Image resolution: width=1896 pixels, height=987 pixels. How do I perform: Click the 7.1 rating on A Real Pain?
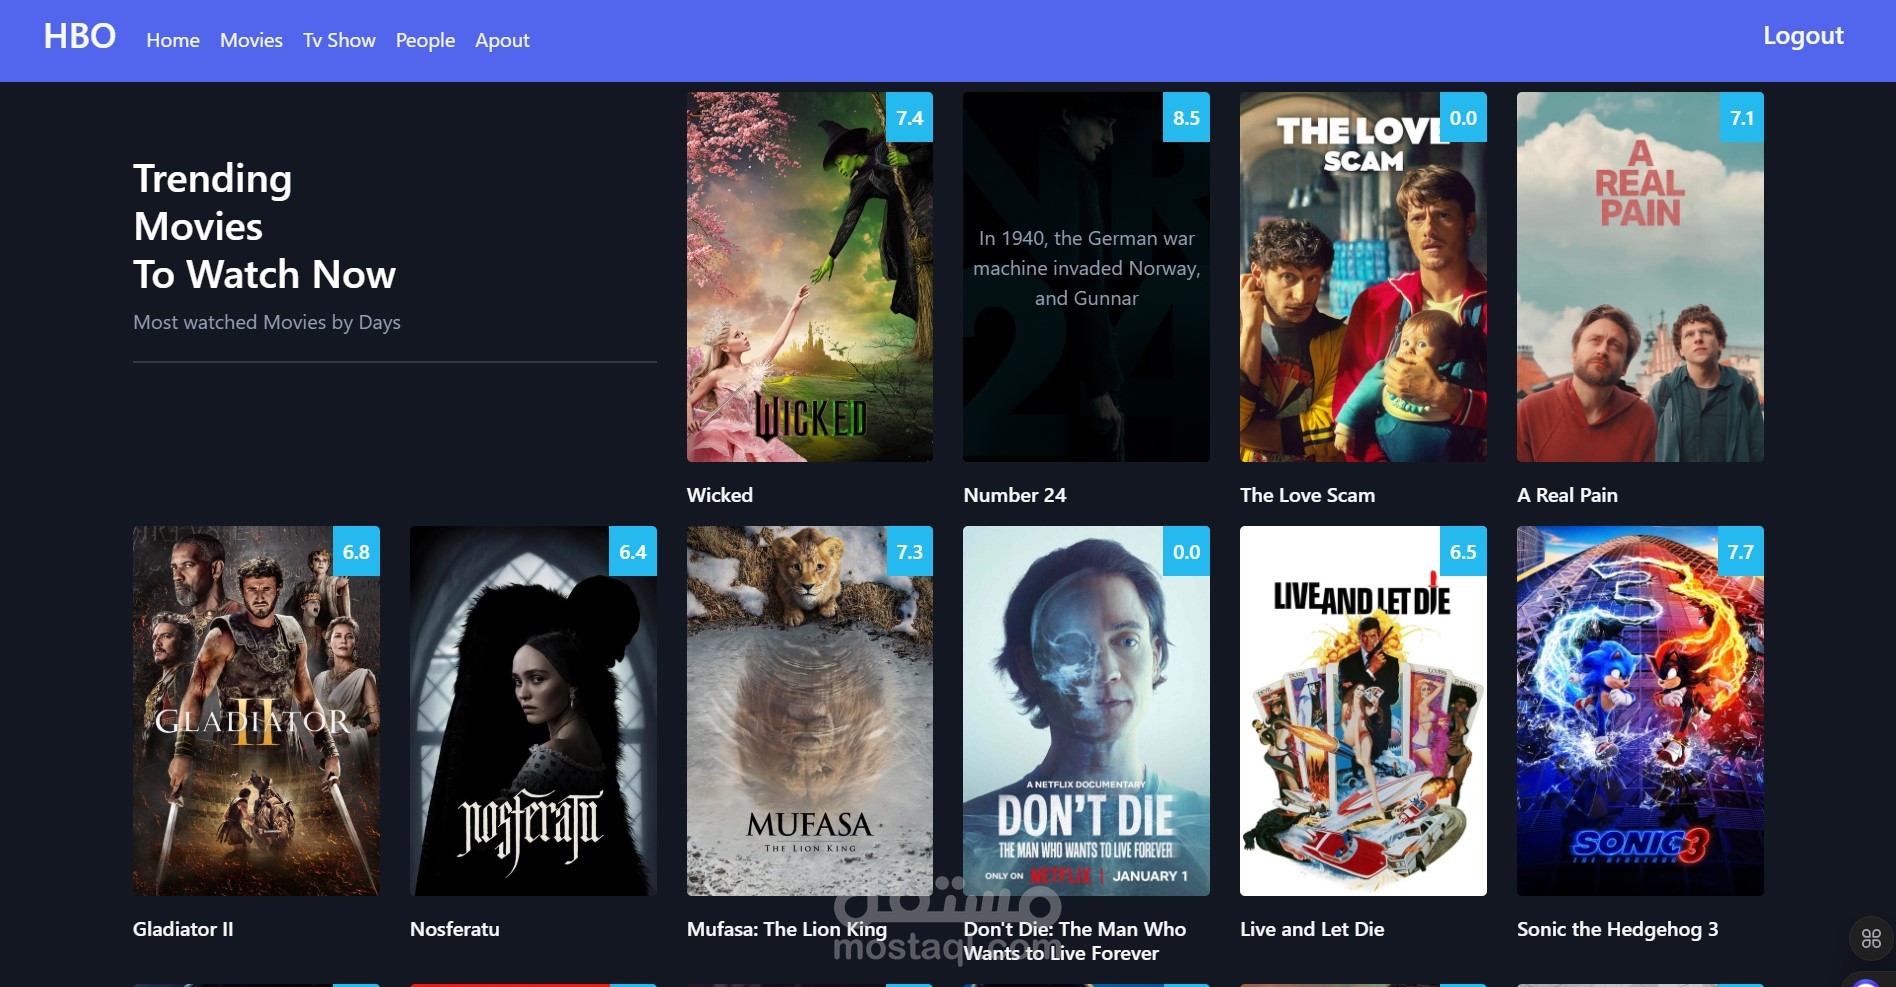1741,117
